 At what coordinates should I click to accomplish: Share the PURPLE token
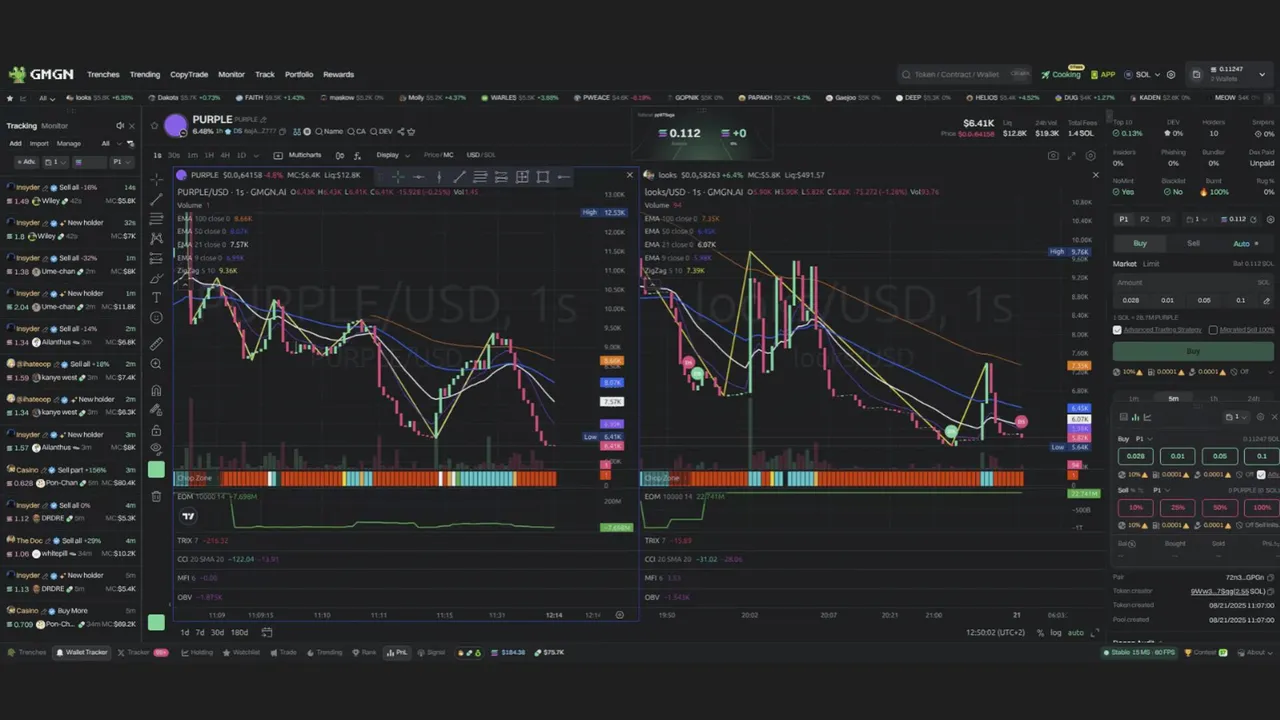[x=401, y=132]
